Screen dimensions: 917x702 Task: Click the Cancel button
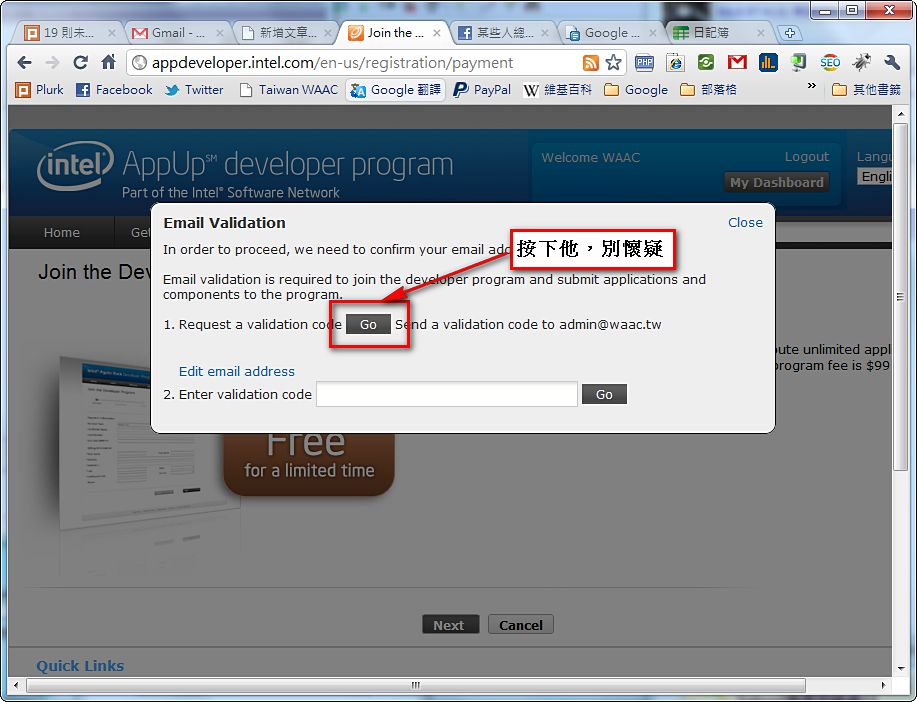point(520,625)
